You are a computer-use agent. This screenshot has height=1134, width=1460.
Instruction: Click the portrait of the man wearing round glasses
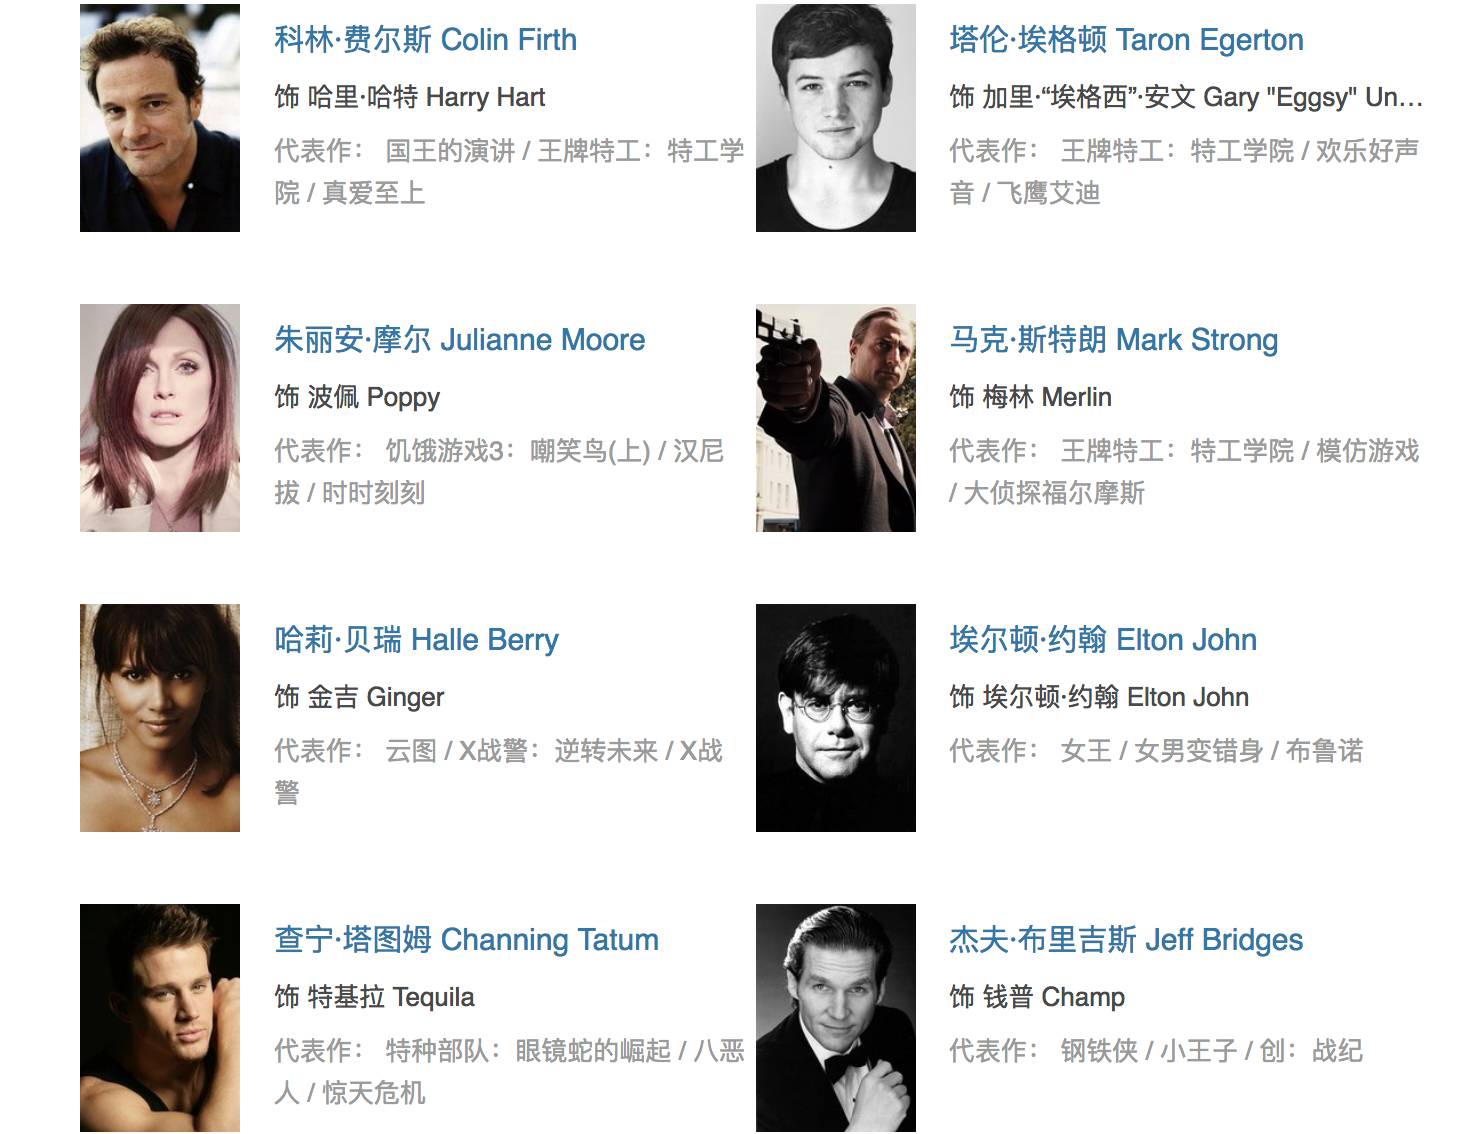click(836, 718)
